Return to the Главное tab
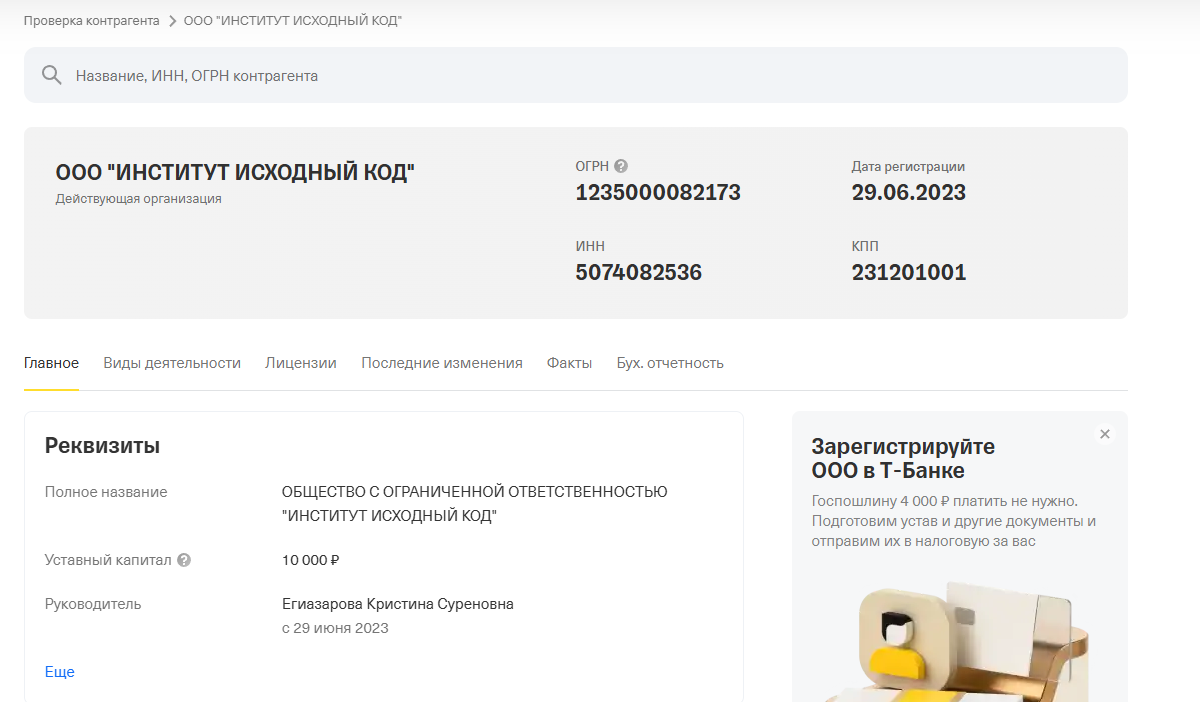This screenshot has width=1200, height=702. pos(50,363)
